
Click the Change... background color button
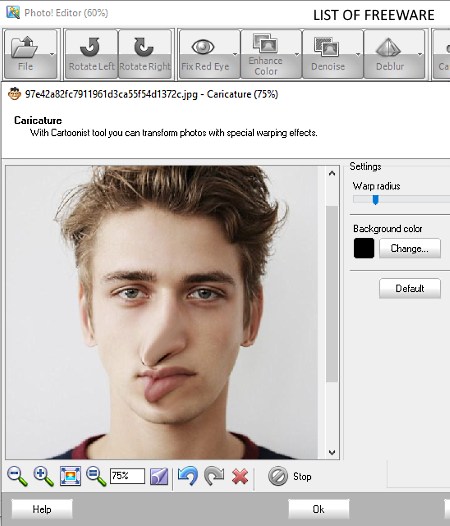pos(410,248)
